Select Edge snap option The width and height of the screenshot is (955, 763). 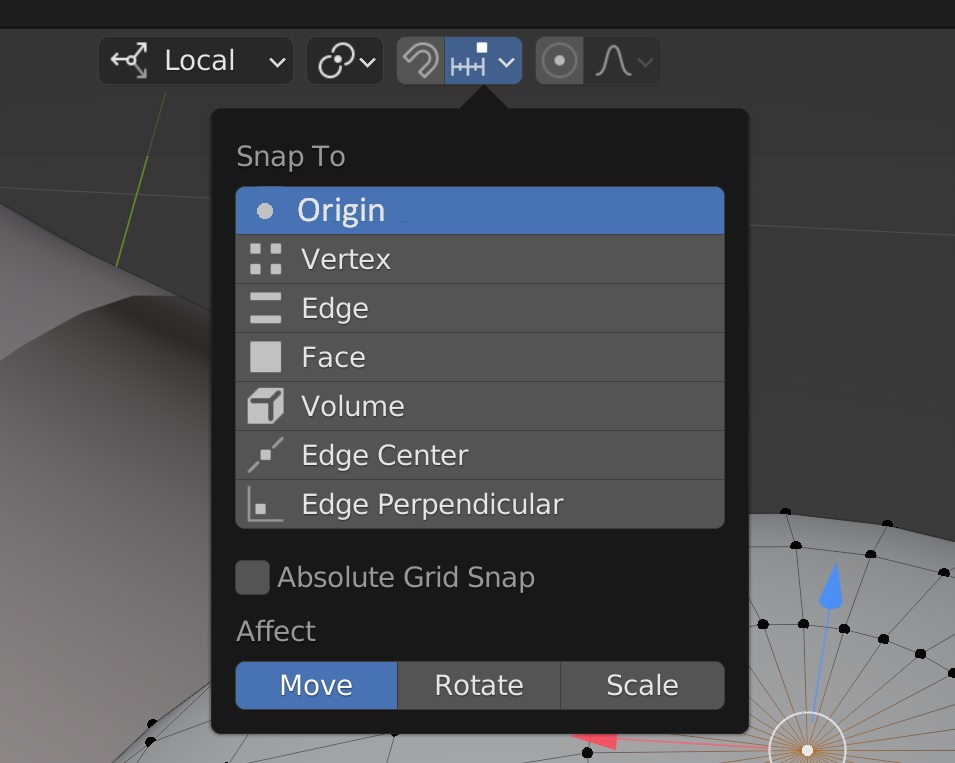pyautogui.click(x=480, y=308)
